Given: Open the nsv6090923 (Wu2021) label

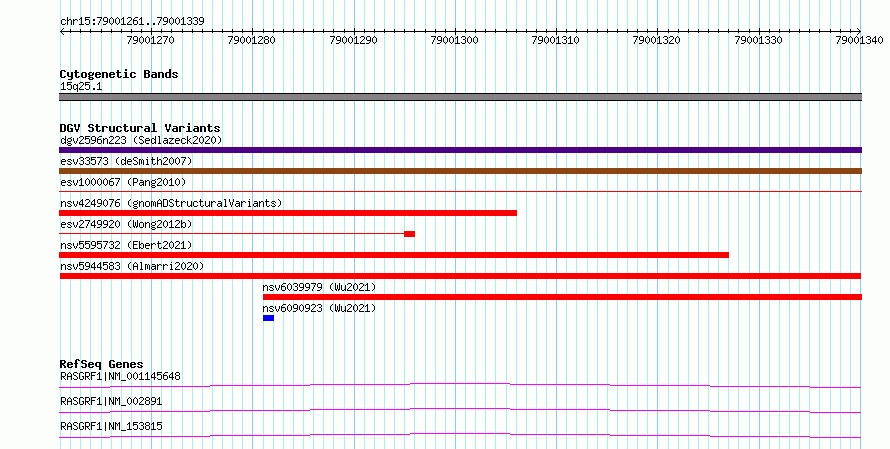Looking at the screenshot, I should [x=319, y=308].
